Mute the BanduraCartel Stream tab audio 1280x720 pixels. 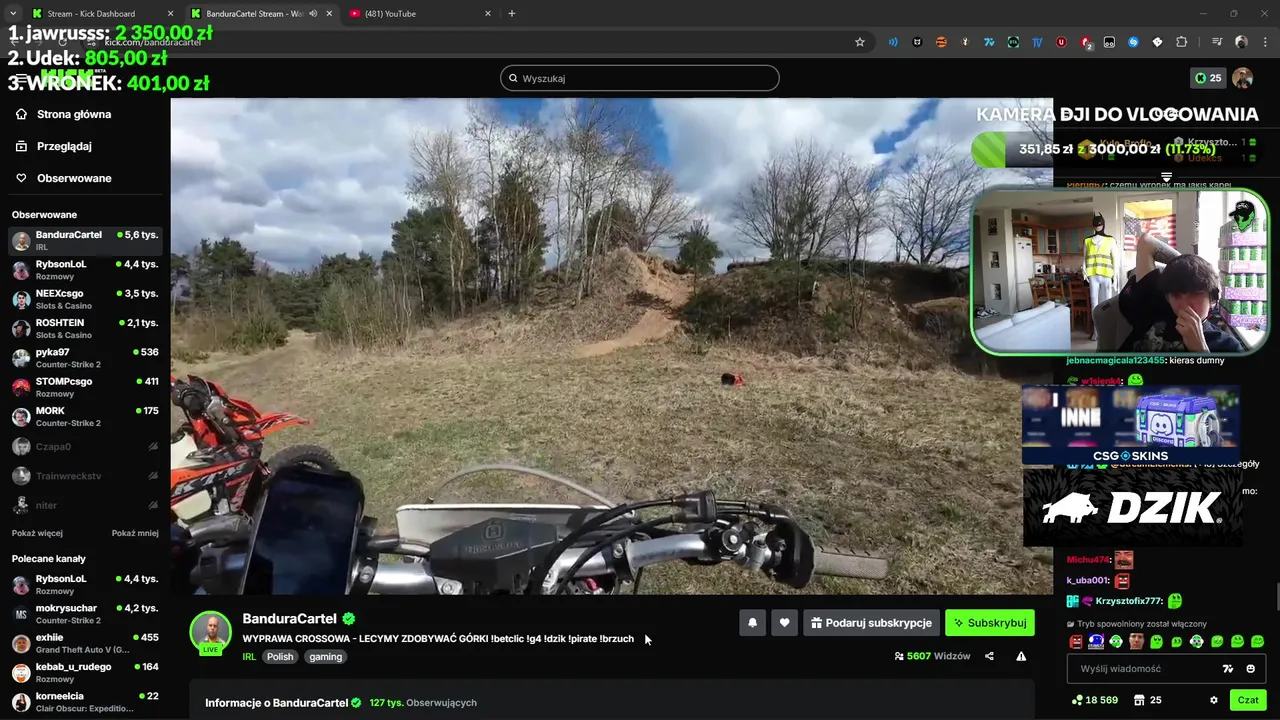(314, 14)
